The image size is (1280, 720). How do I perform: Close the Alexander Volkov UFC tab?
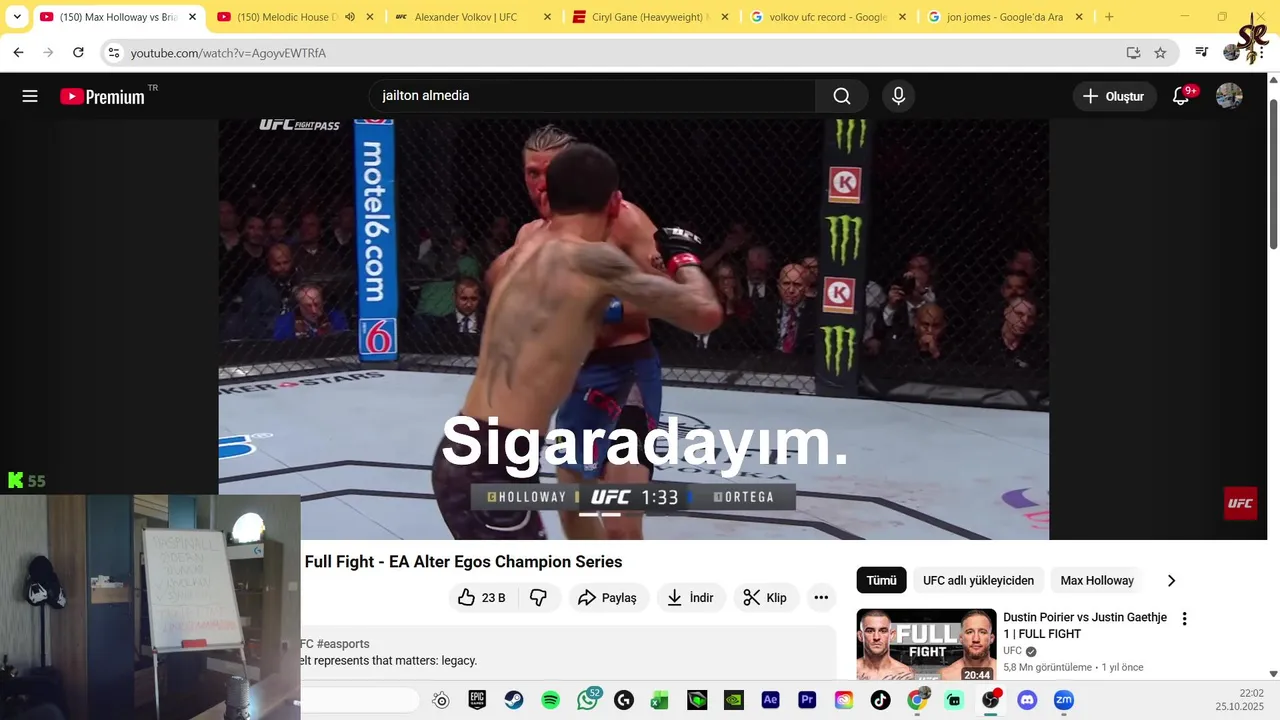pyautogui.click(x=547, y=17)
